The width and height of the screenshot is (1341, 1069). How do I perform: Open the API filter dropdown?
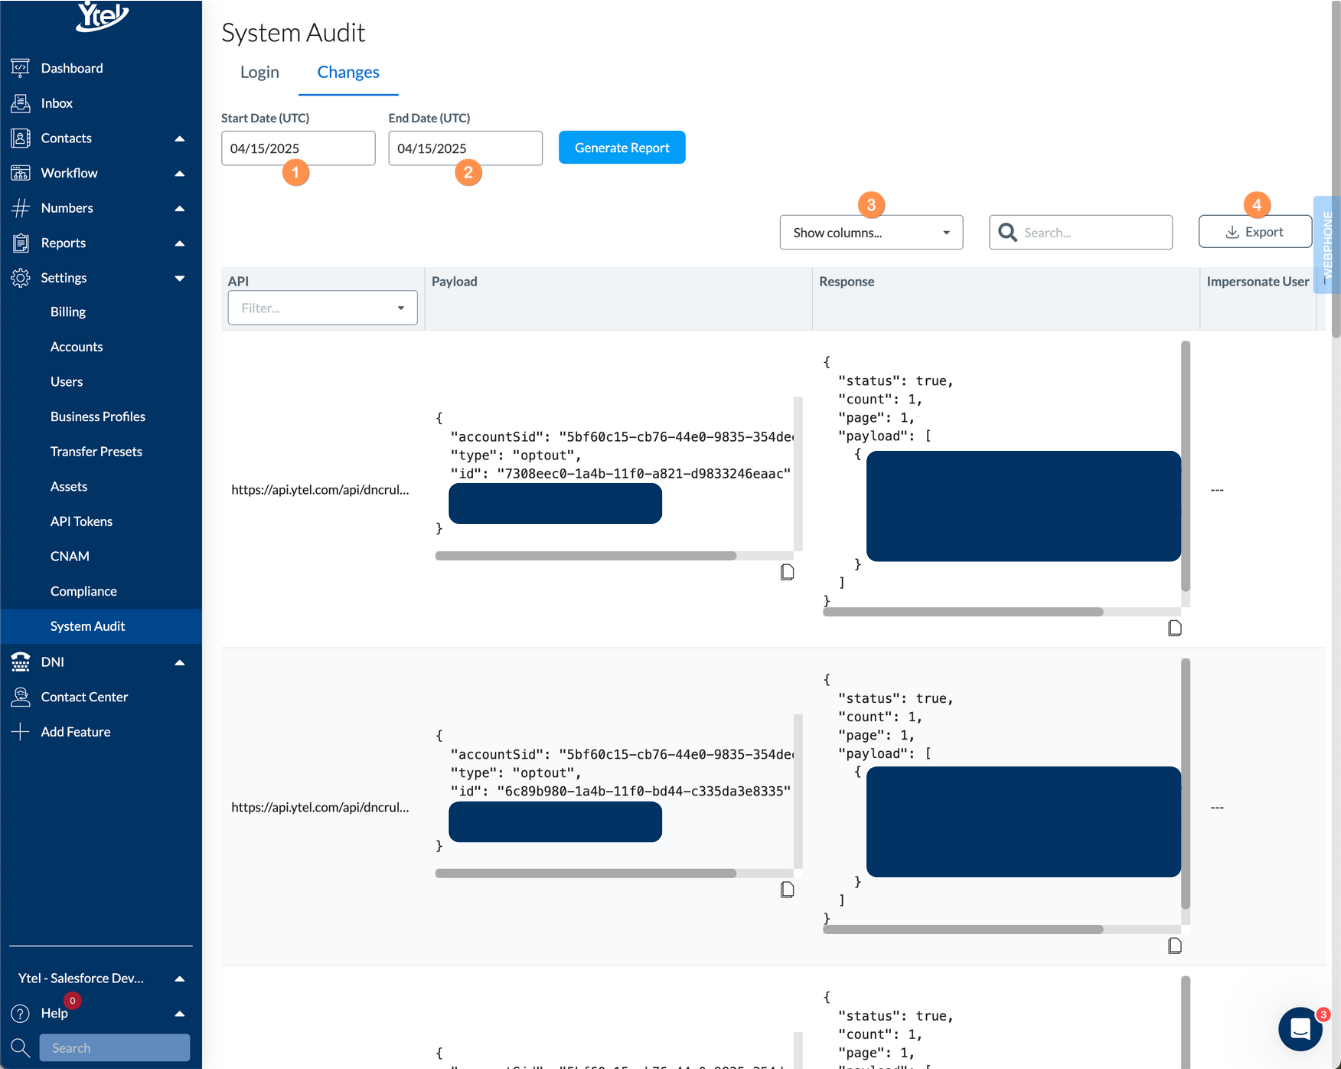click(x=323, y=308)
